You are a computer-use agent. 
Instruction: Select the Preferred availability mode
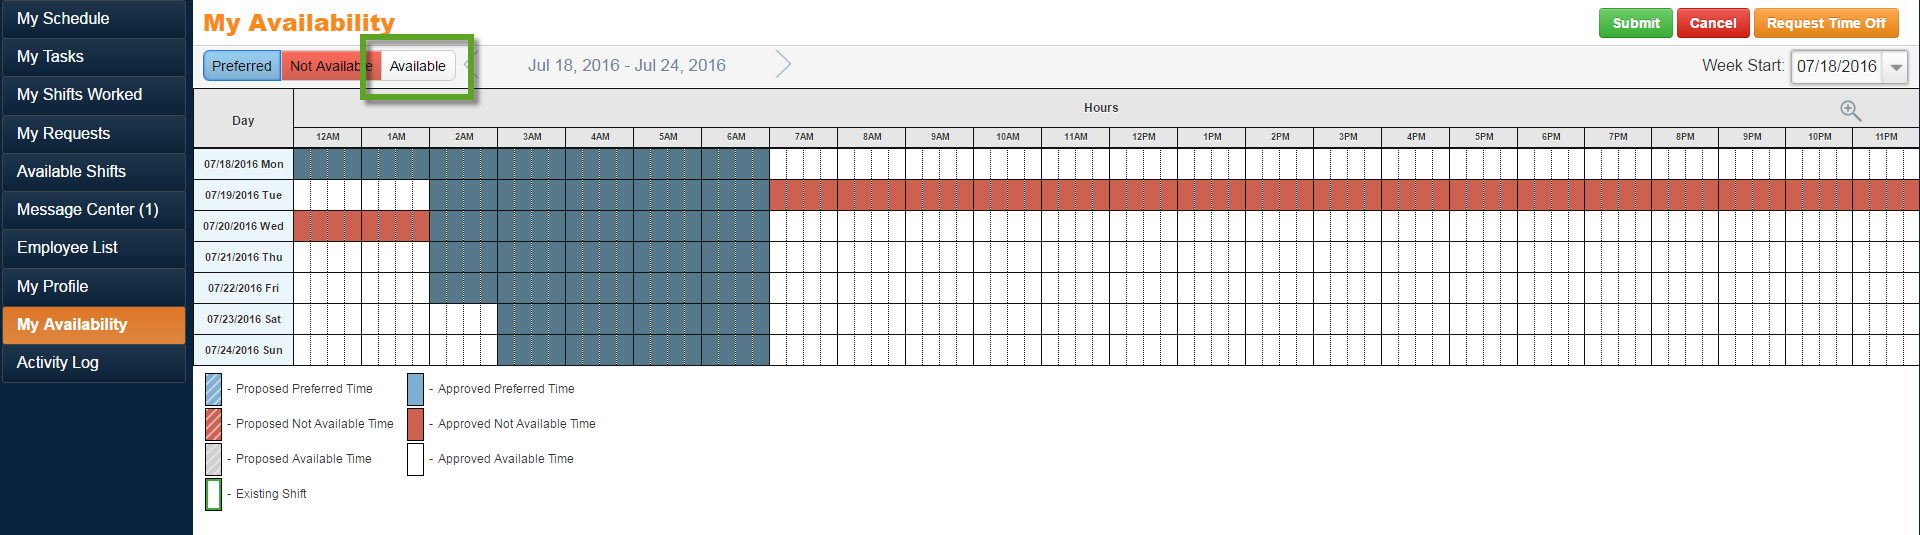[242, 66]
